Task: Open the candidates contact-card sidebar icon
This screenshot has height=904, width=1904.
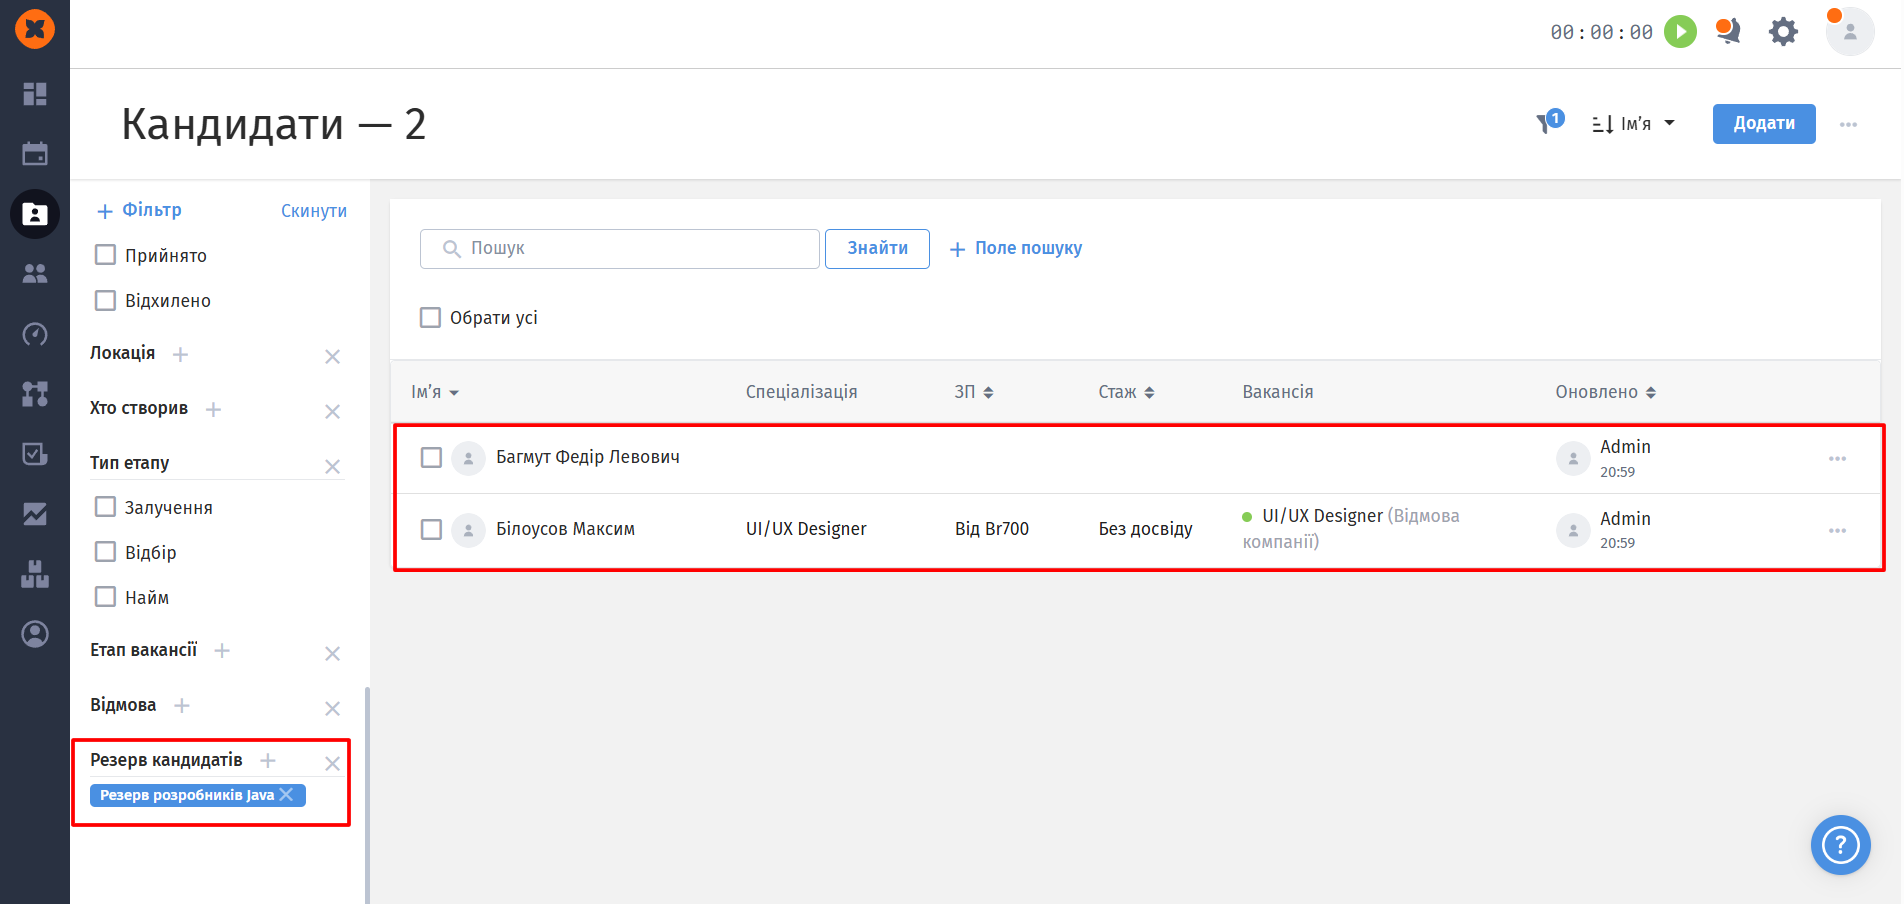Action: point(35,214)
